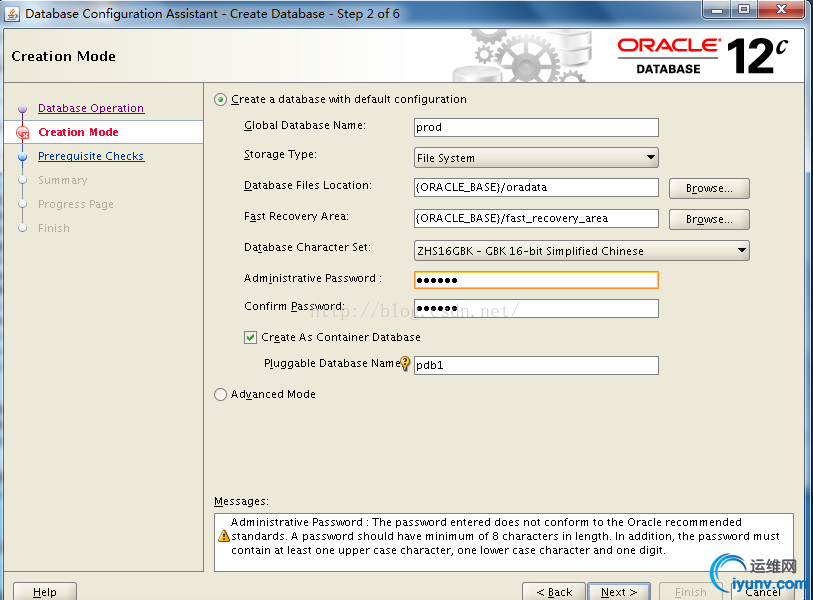Toggle Create As Container Database checkbox
This screenshot has height=600, width=813.
click(x=250, y=338)
